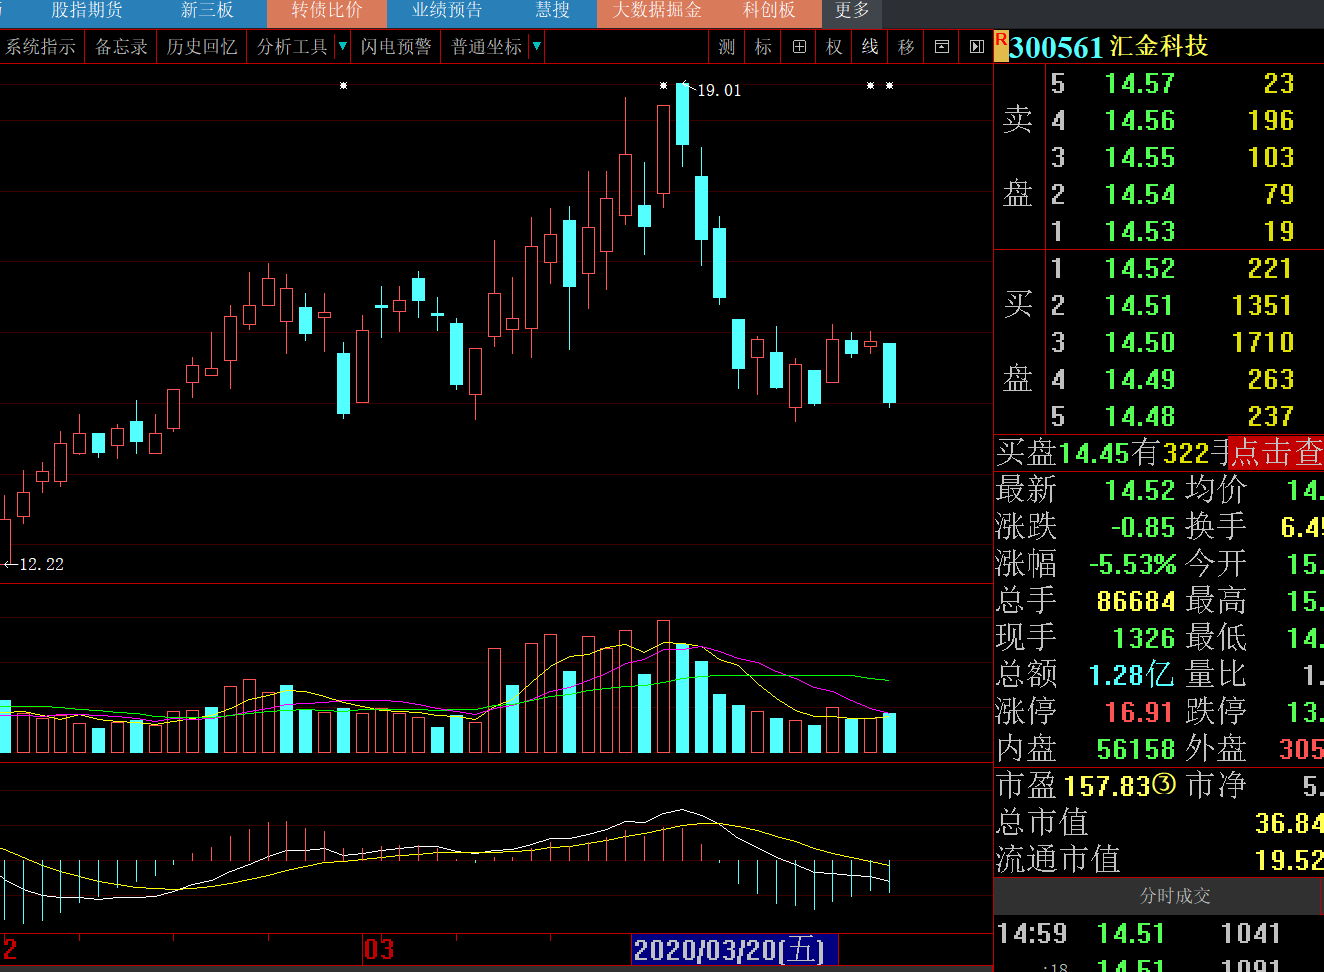Expand the dropdown arrow next to 普通坐标
Image resolution: width=1324 pixels, height=972 pixels.
pyautogui.click(x=537, y=47)
